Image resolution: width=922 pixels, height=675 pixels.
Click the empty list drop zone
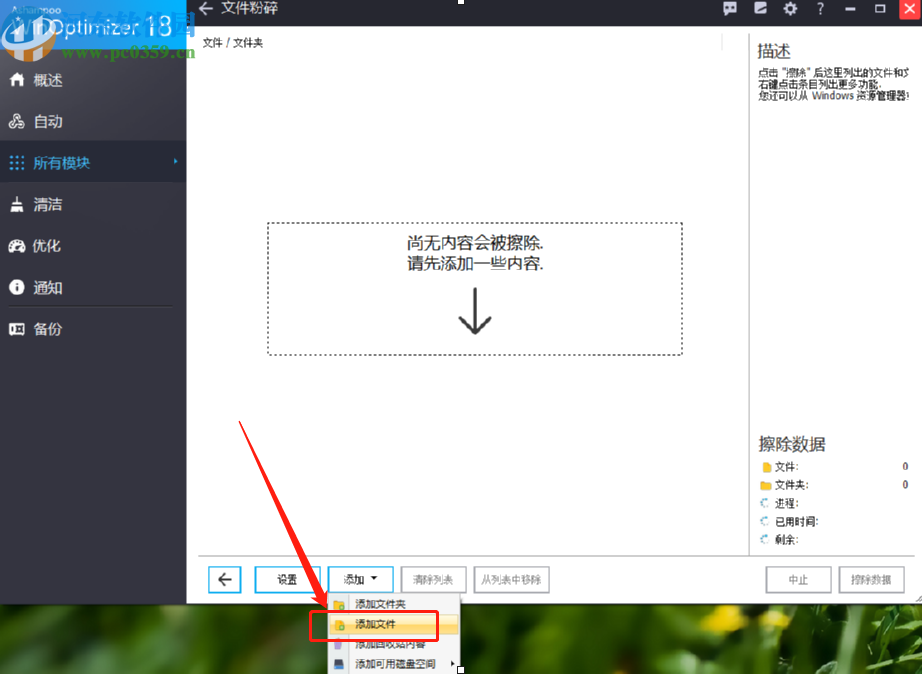(475, 289)
